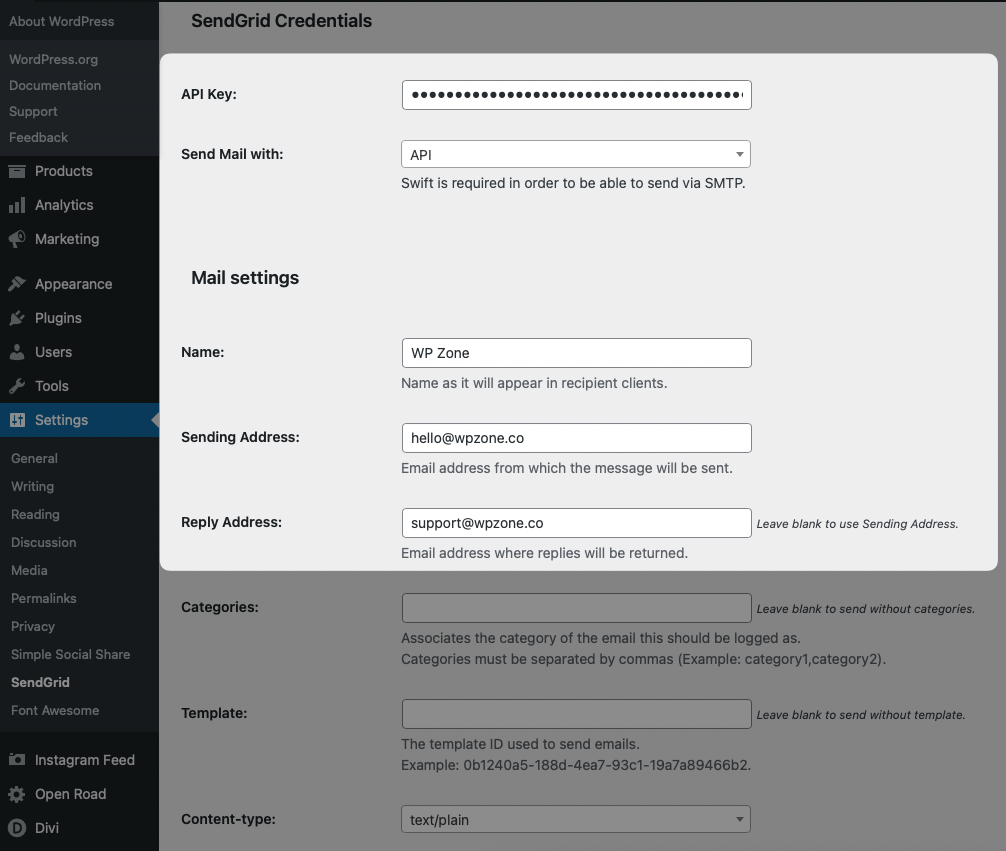
Task: Go to Media settings
Action: point(30,571)
